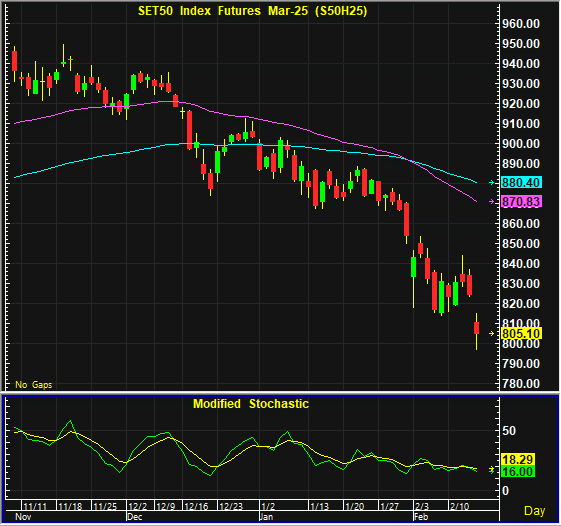Select the yellow 18.29 stochastic value tag
Image resolution: width=561 pixels, height=526 pixels.
518,459
